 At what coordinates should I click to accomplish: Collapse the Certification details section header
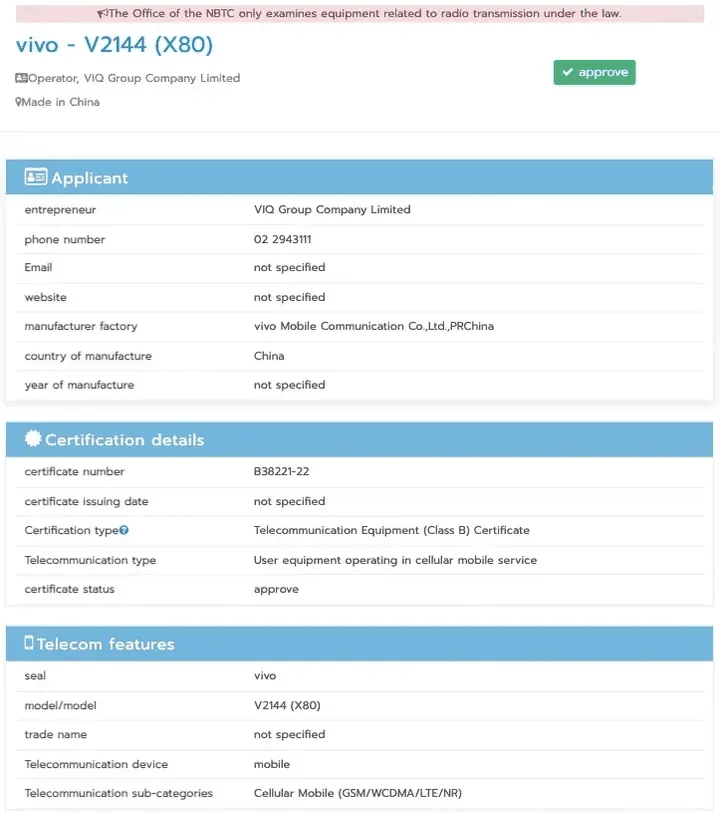(x=360, y=440)
